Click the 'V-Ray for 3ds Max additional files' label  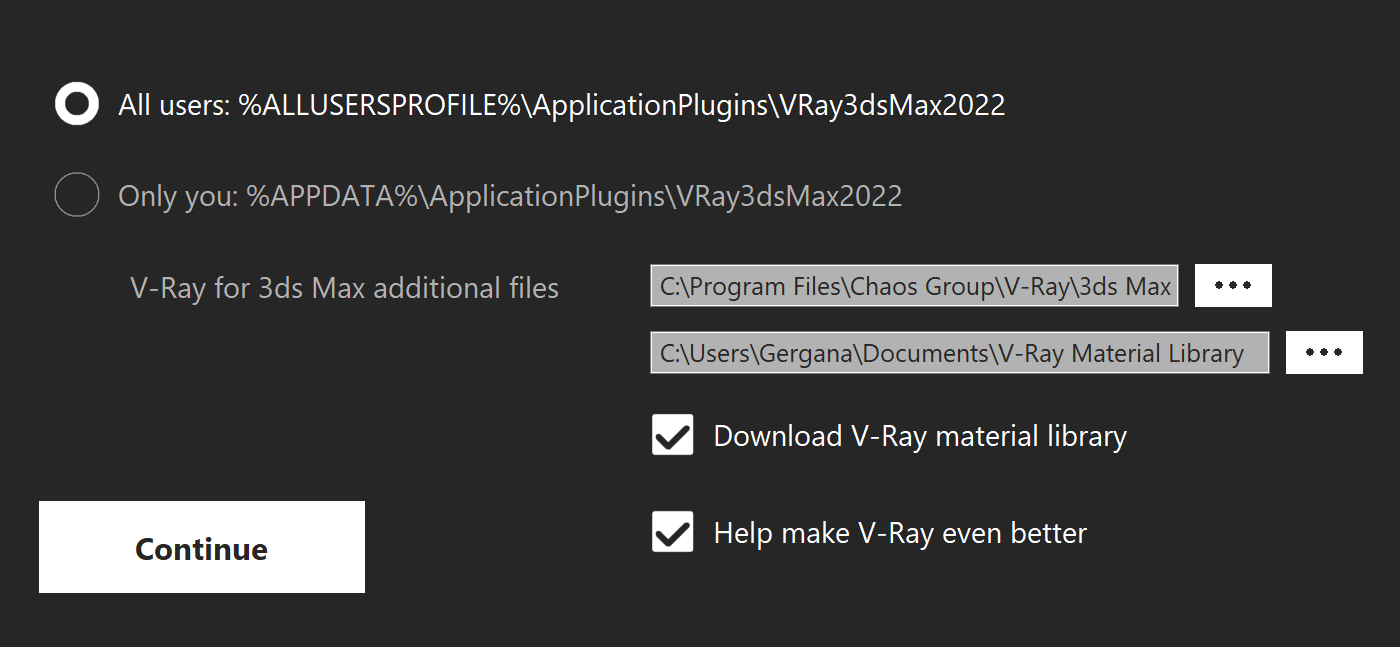tap(344, 288)
